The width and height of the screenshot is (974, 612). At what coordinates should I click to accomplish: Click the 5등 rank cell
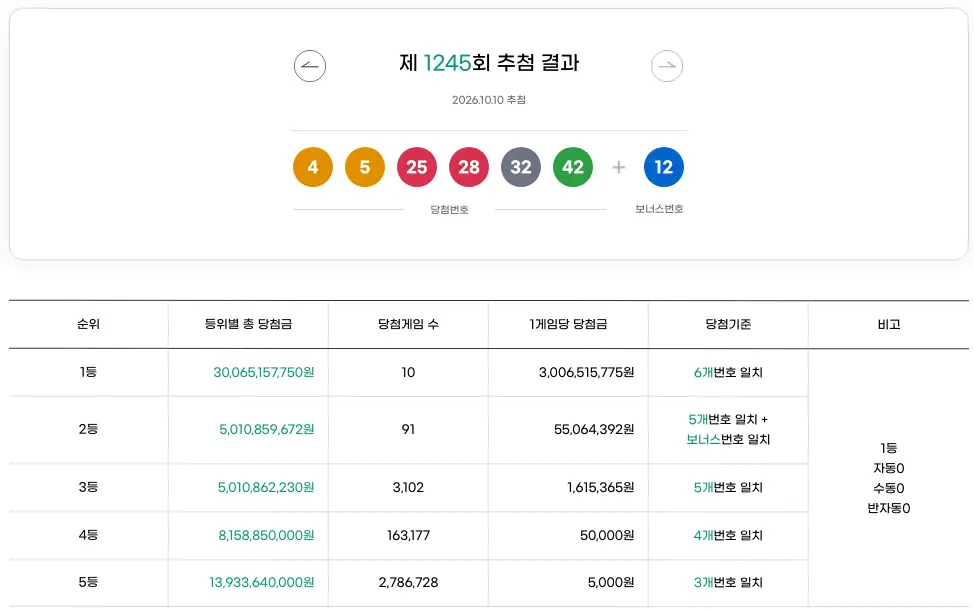88,582
